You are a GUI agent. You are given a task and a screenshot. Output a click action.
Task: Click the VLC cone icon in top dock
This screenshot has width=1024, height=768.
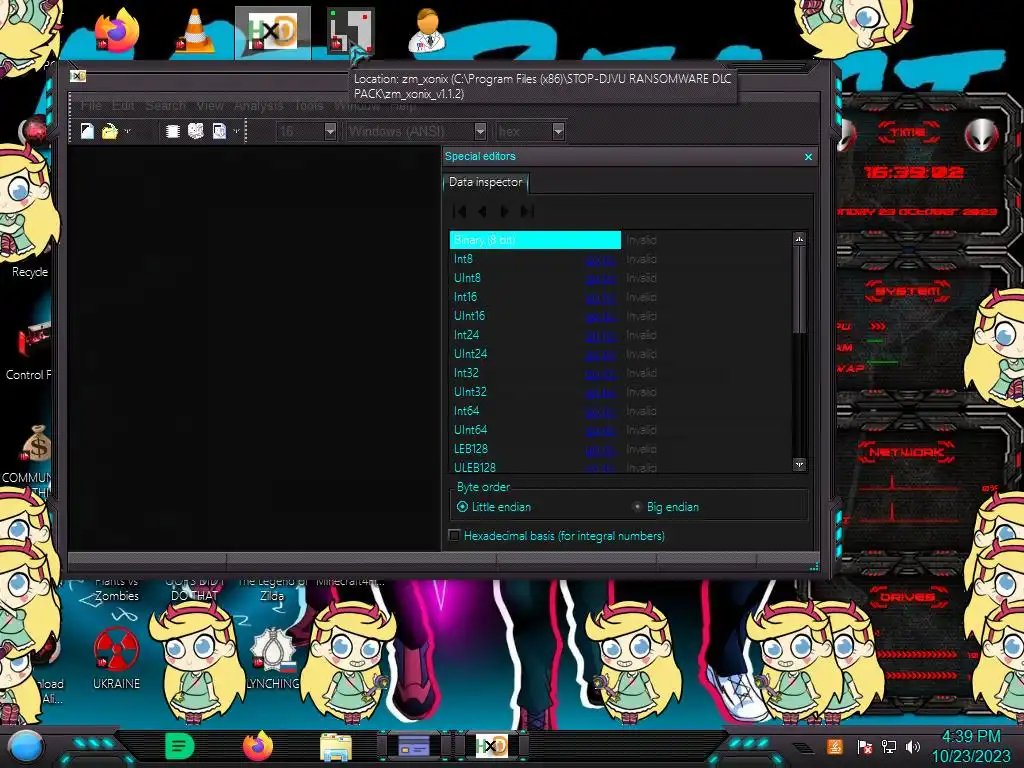[195, 31]
